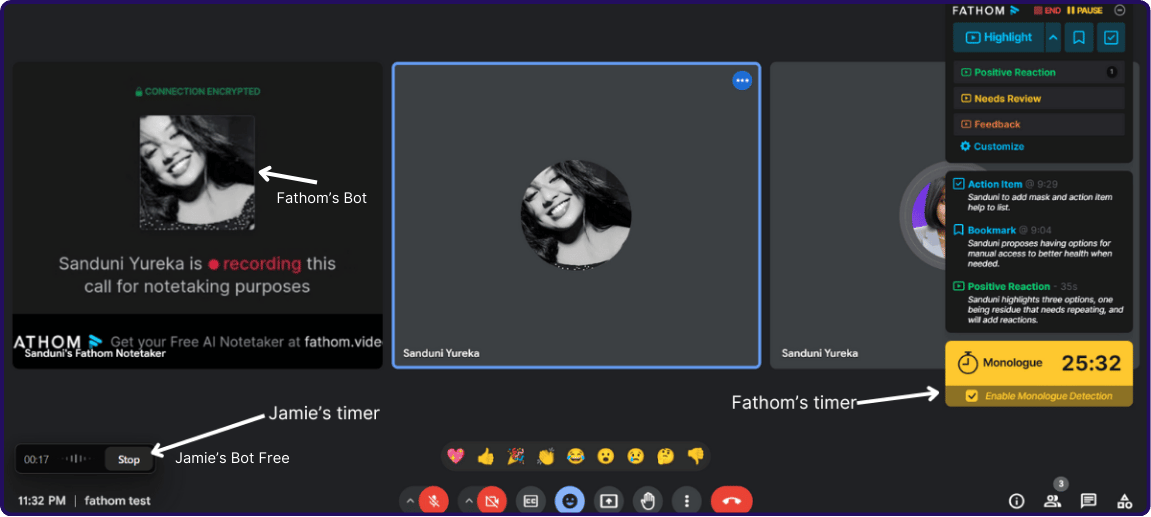Click the meeting name fathom test
1151x517 pixels.
[x=117, y=501]
